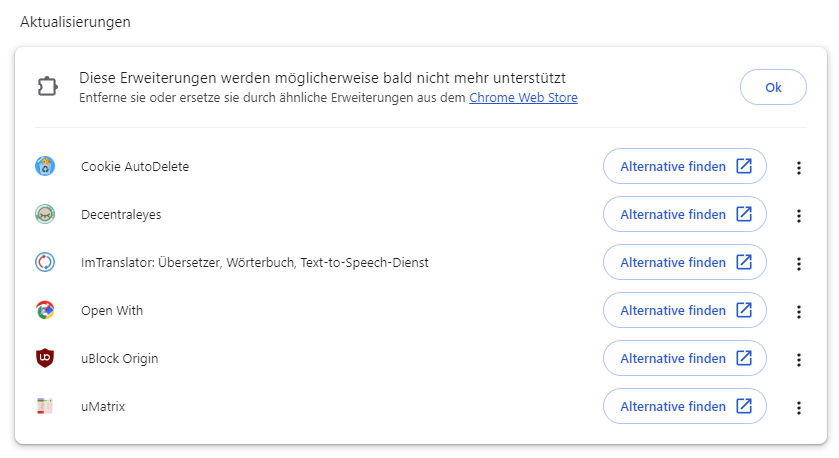Find an alternative for uMatrix
Screen dimensions: 839x458
pyautogui.click(x=684, y=406)
